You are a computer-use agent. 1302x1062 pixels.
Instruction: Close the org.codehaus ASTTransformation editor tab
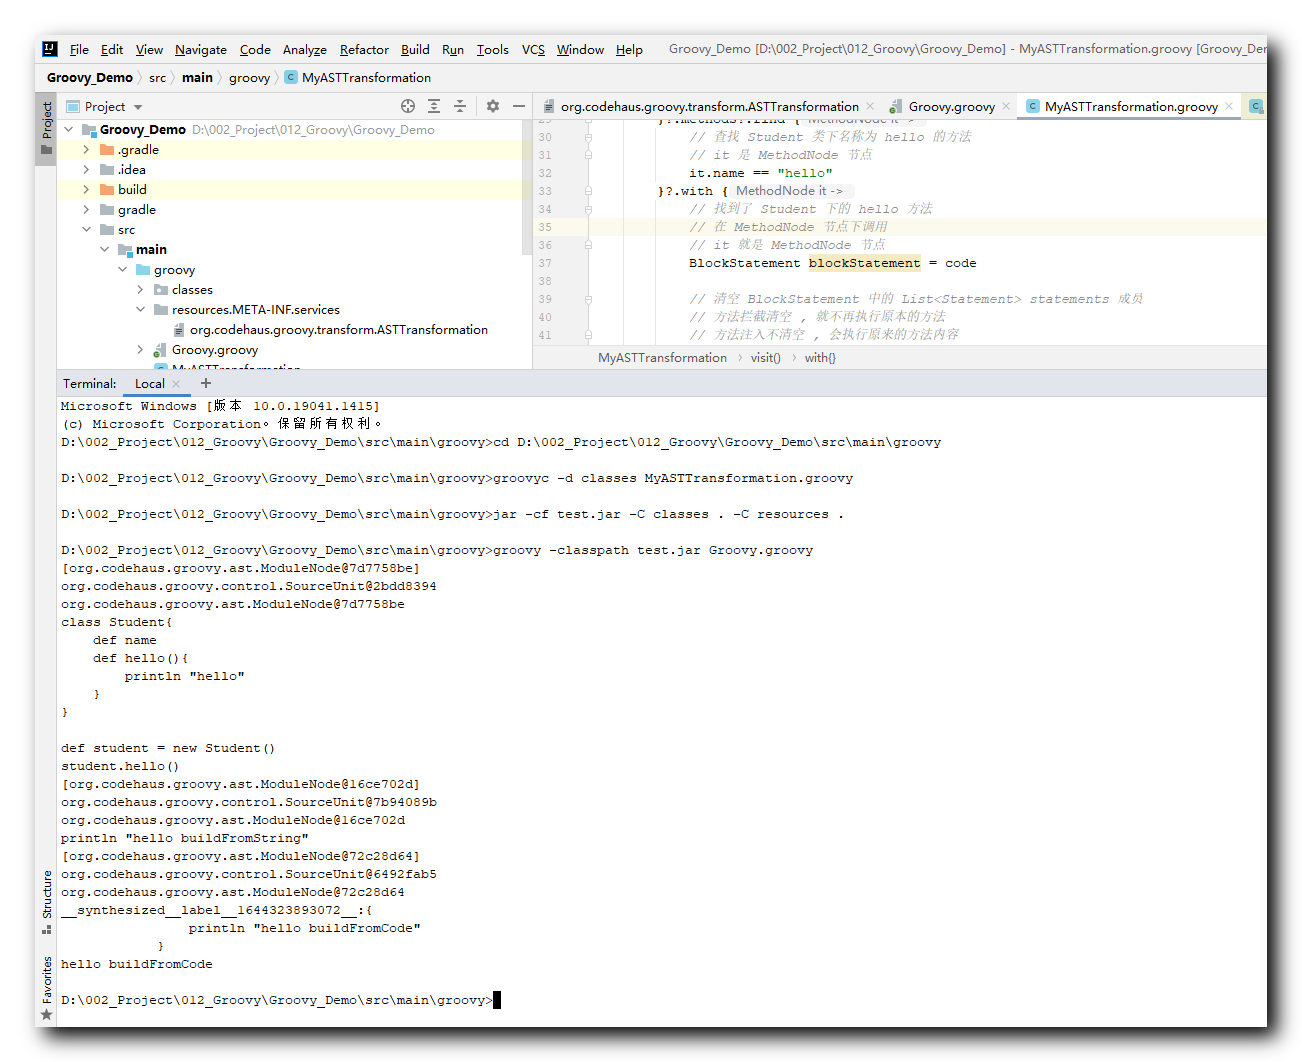[870, 106]
